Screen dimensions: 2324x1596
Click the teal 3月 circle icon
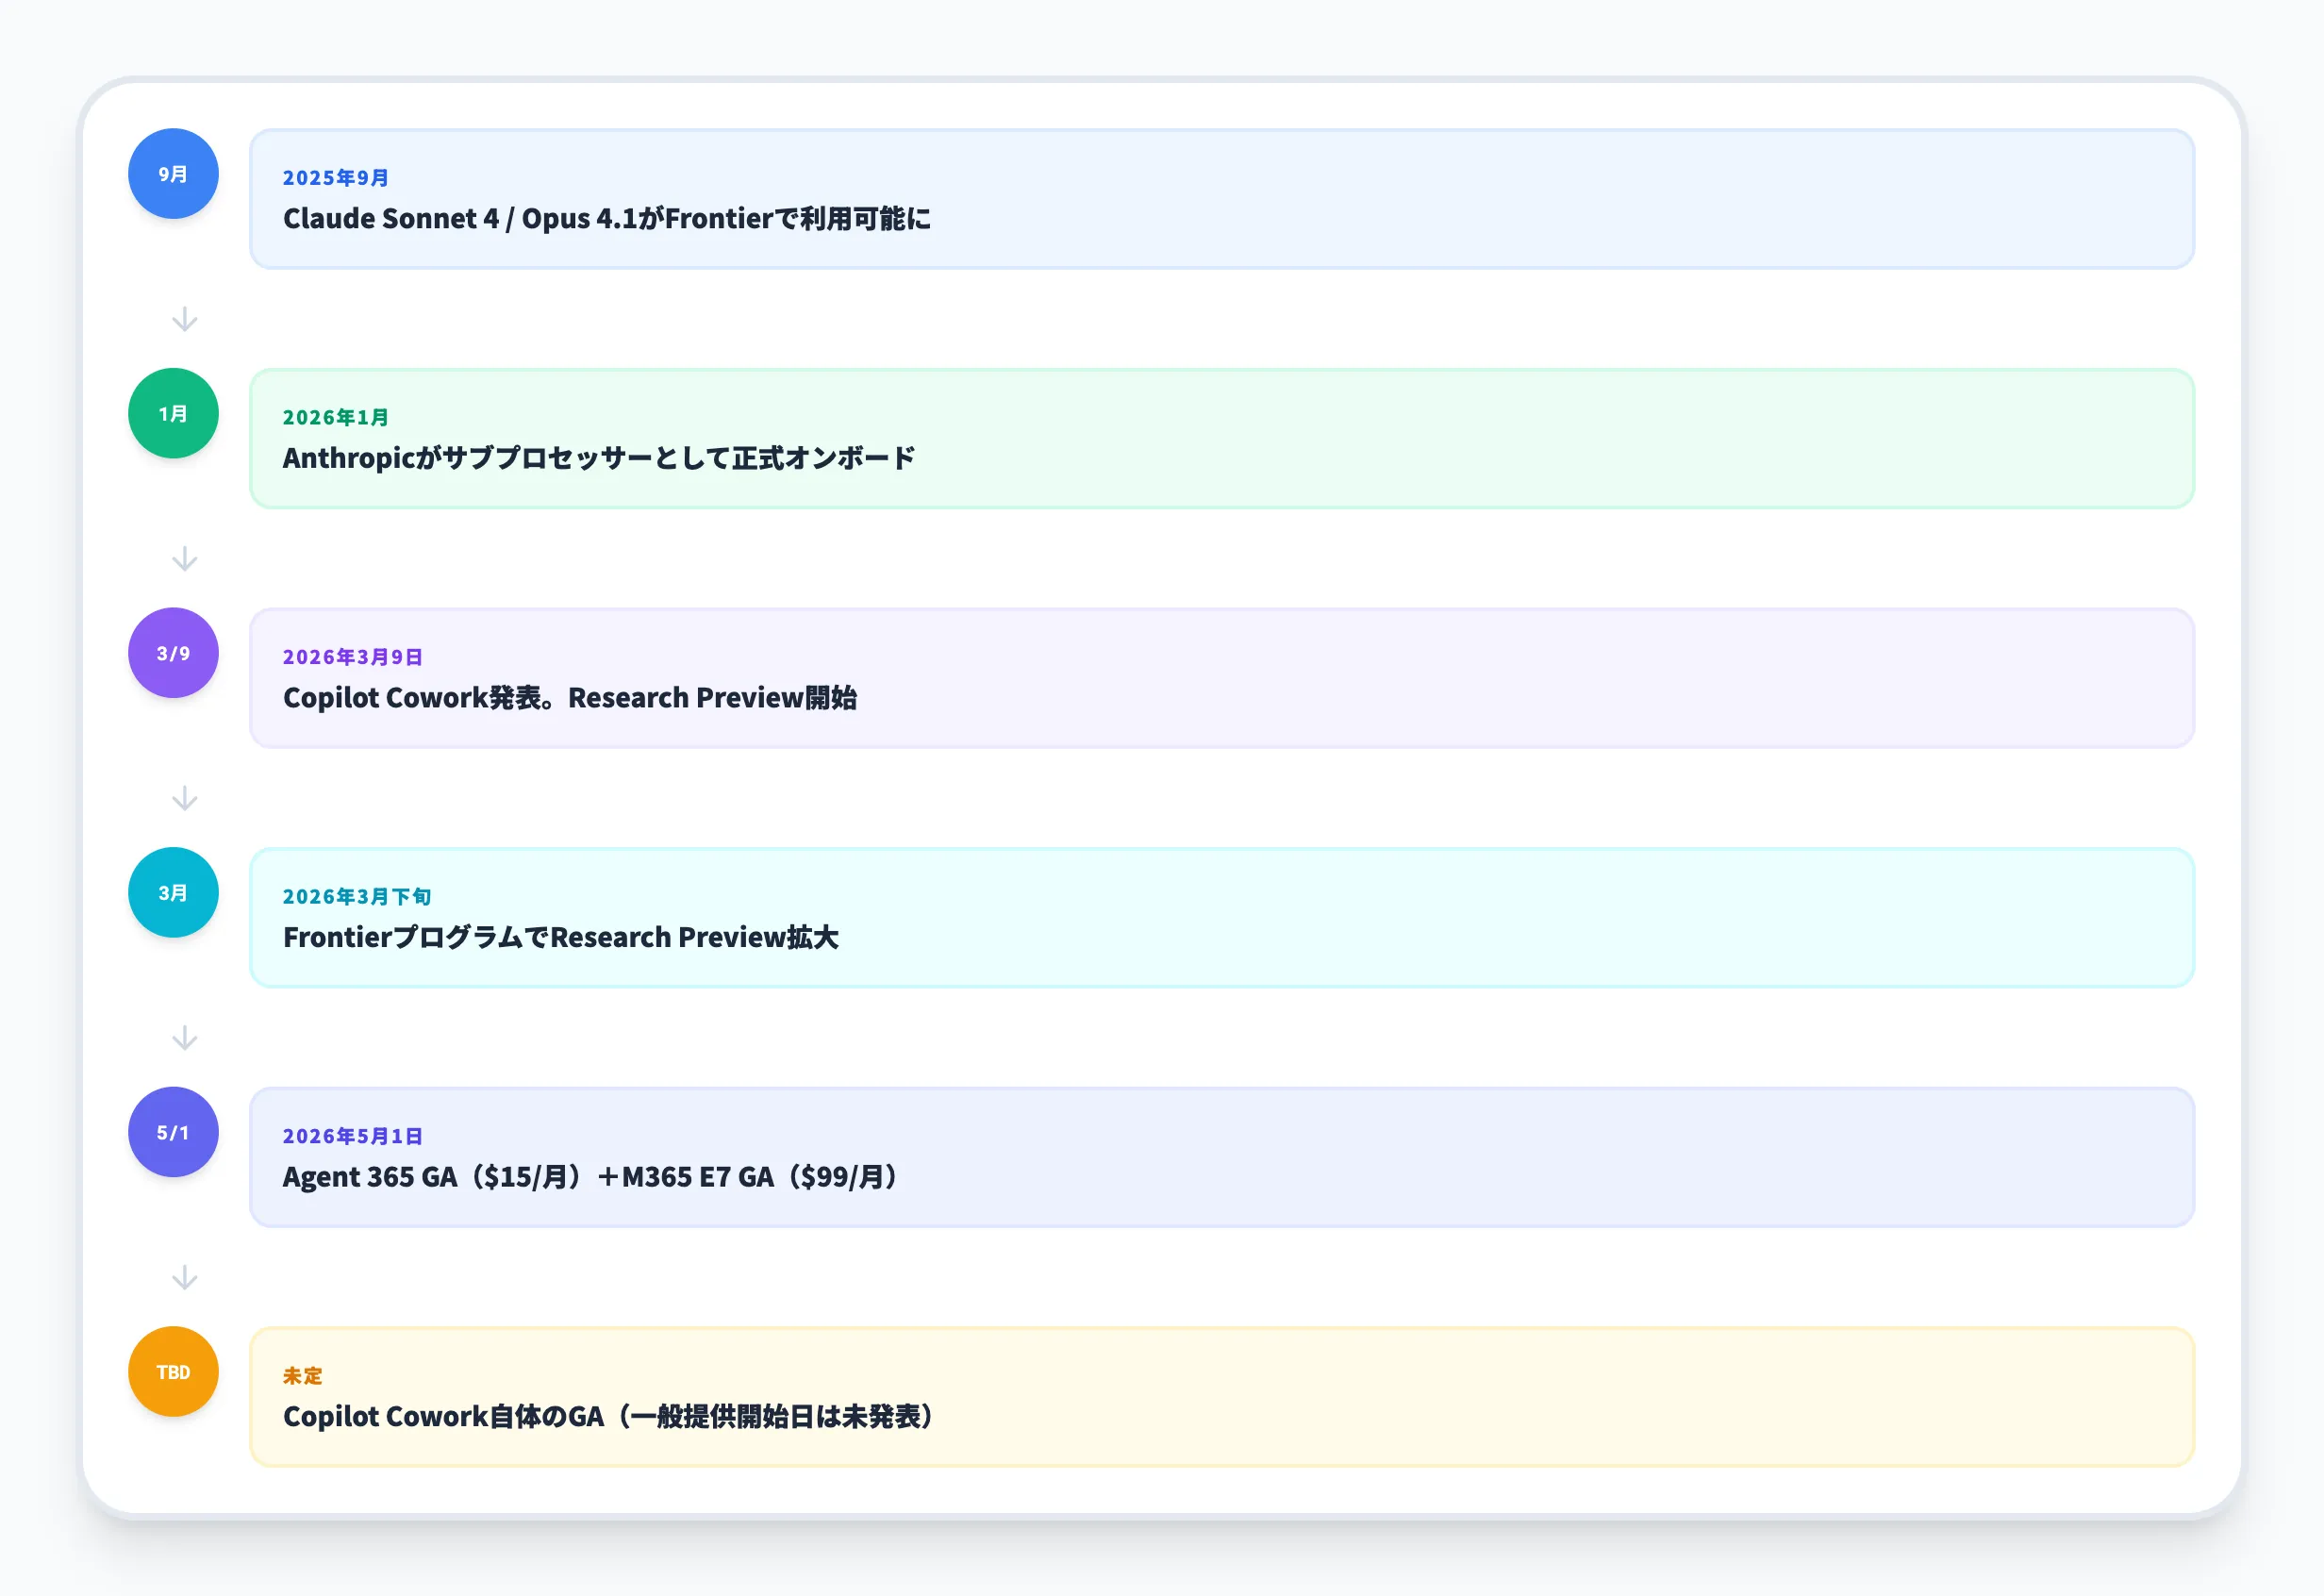coord(172,892)
